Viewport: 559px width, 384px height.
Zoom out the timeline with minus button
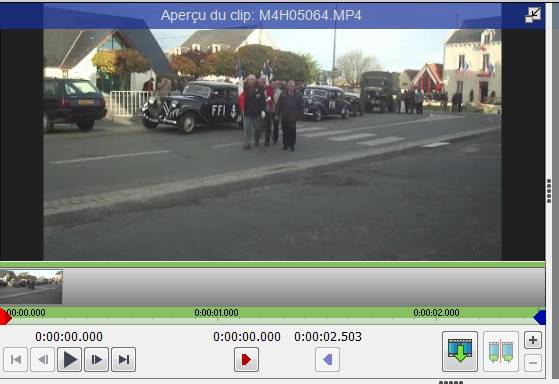533,363
